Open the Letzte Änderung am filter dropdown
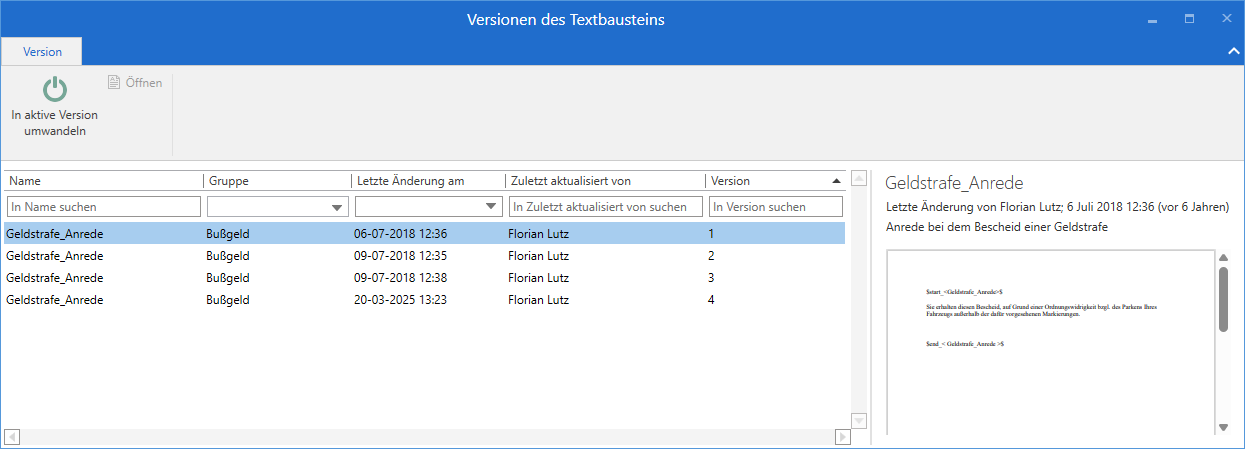Image resolution: width=1245 pixels, height=449 pixels. coord(491,207)
